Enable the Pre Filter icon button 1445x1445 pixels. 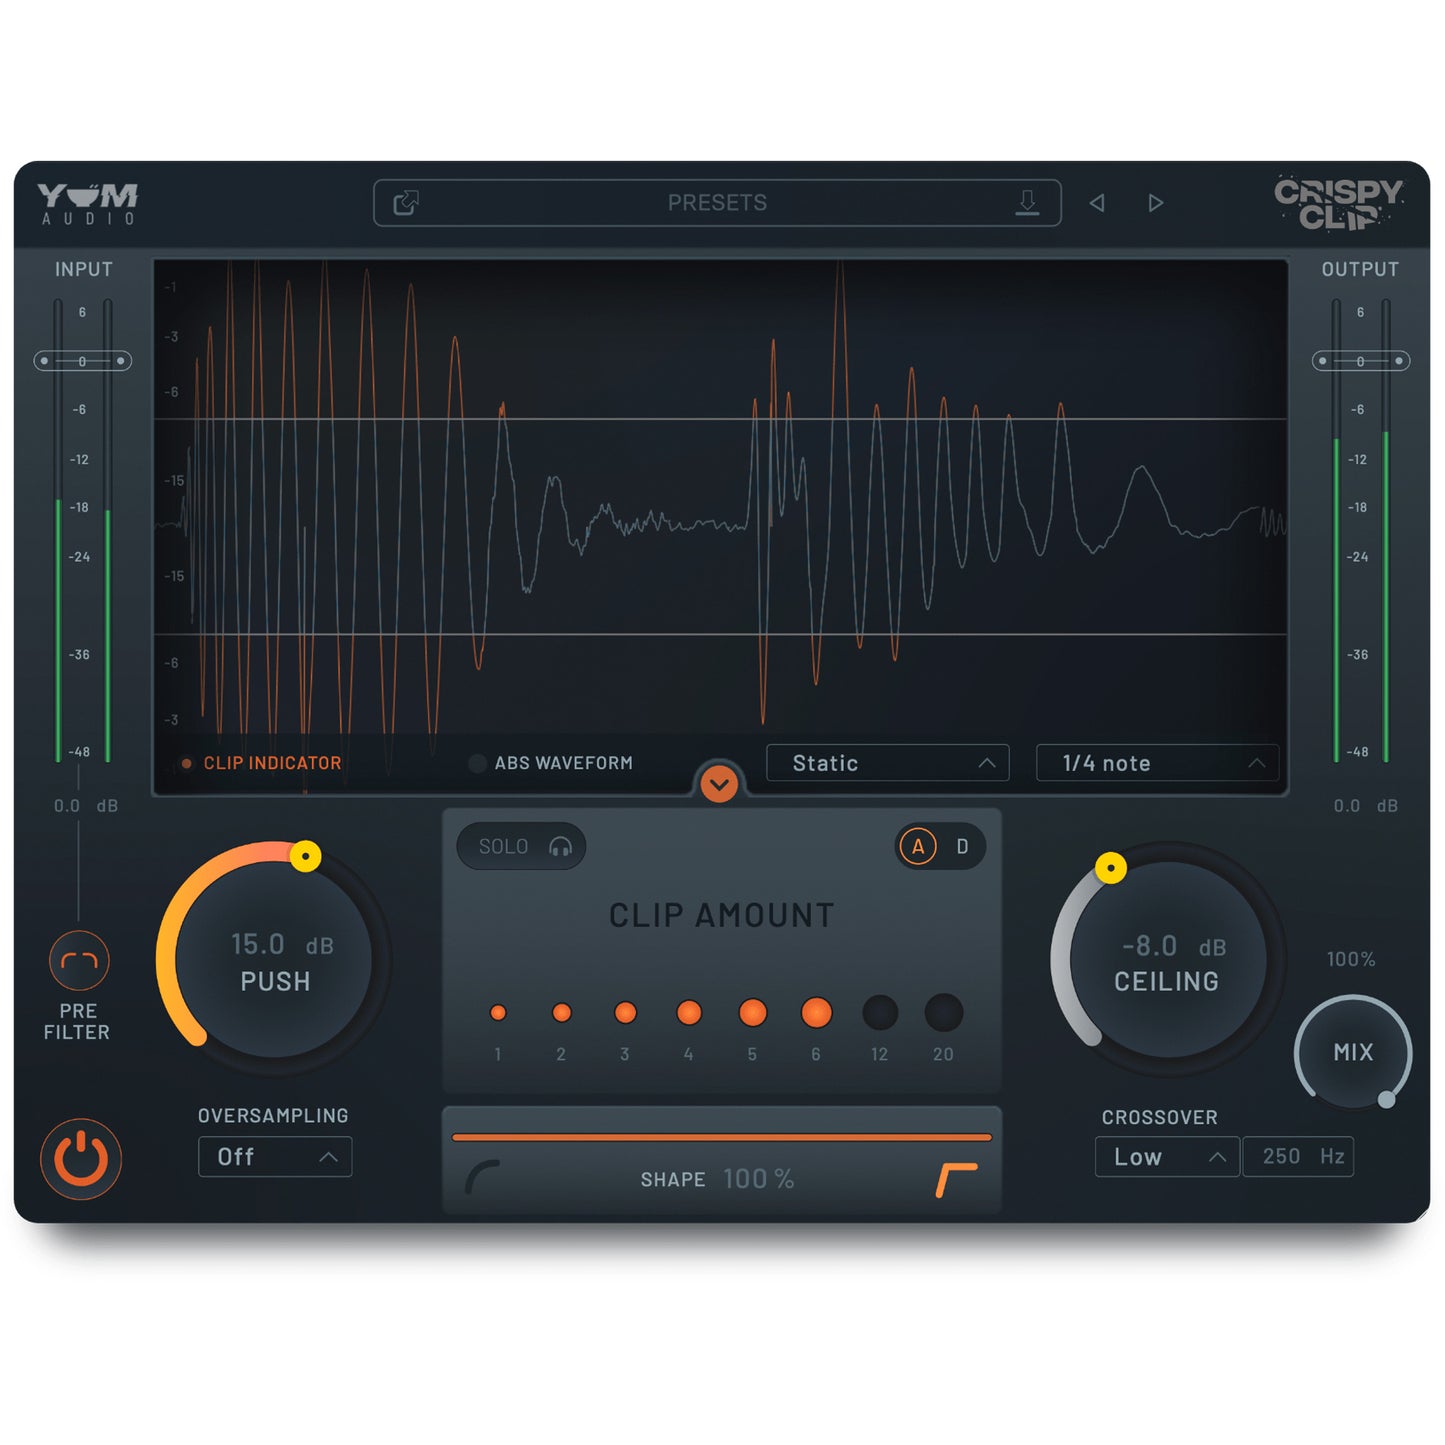(79, 961)
